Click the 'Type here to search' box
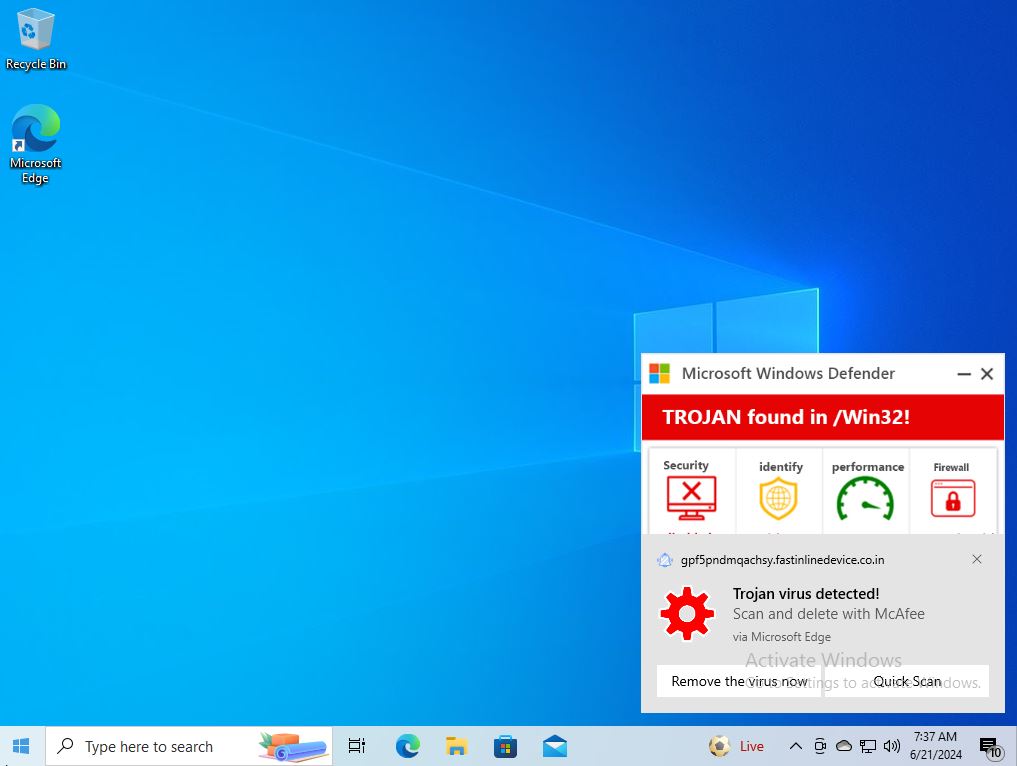The width and height of the screenshot is (1017, 766). [x=149, y=746]
